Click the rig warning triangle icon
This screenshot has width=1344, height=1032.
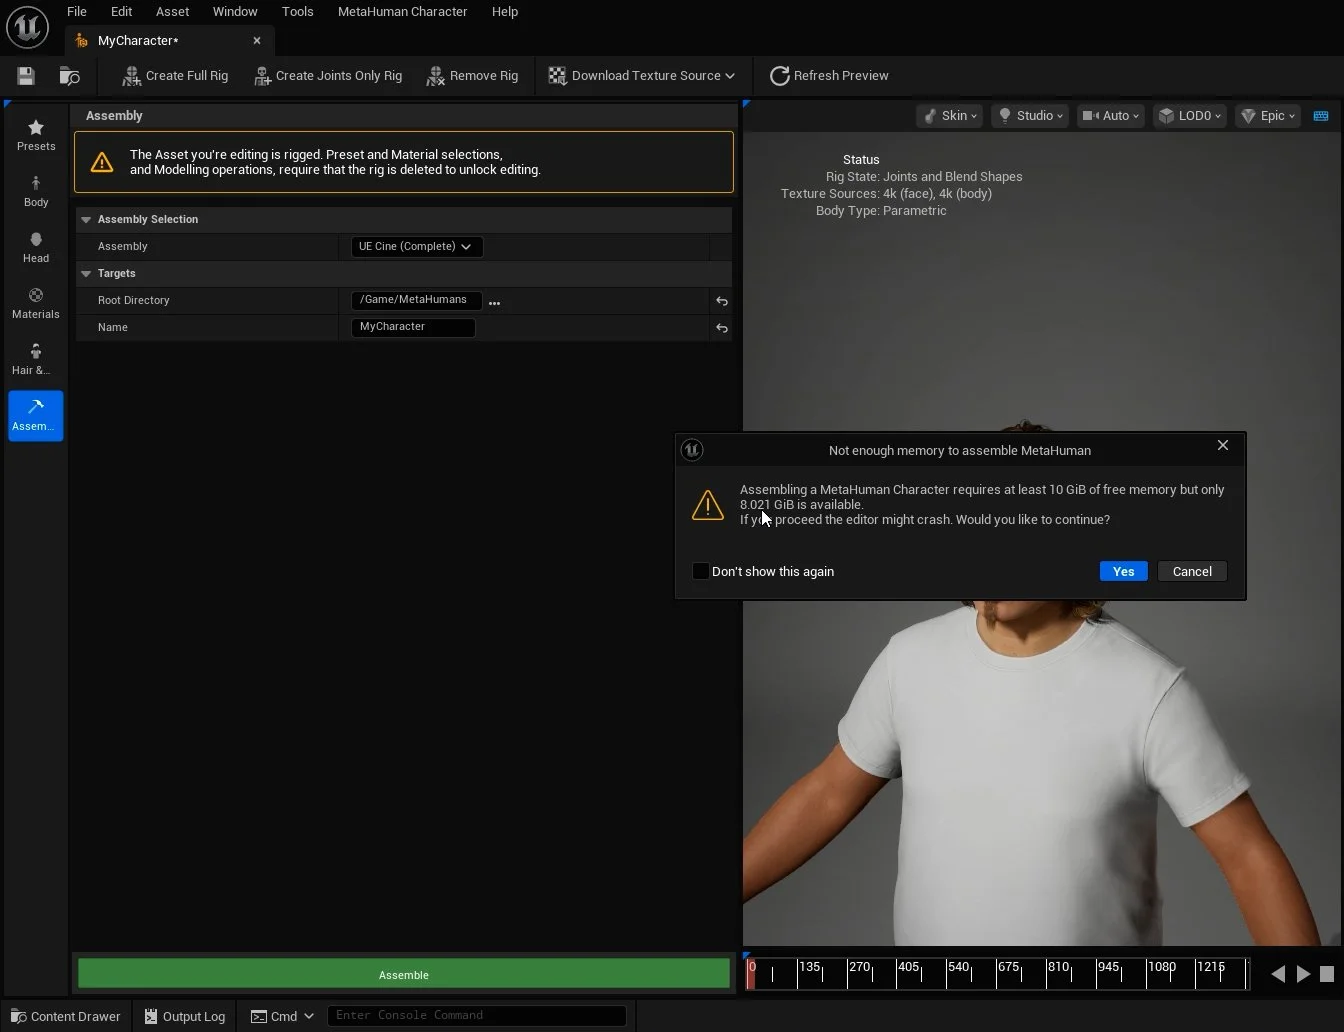point(102,162)
